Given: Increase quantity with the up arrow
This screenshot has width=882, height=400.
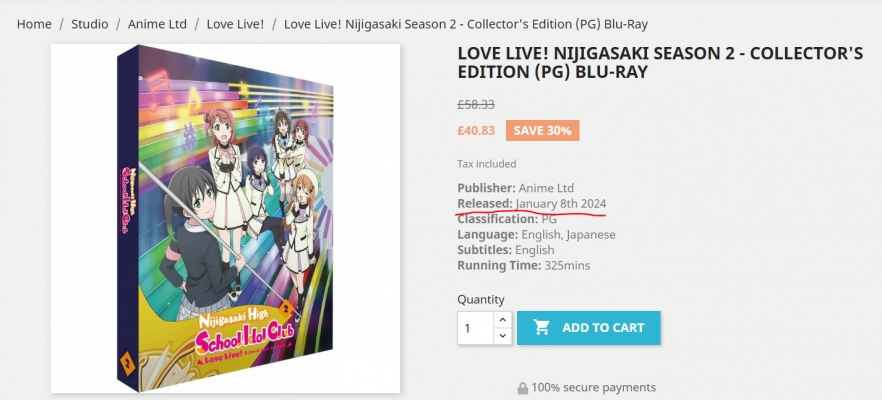Looking at the screenshot, I should tap(503, 319).
